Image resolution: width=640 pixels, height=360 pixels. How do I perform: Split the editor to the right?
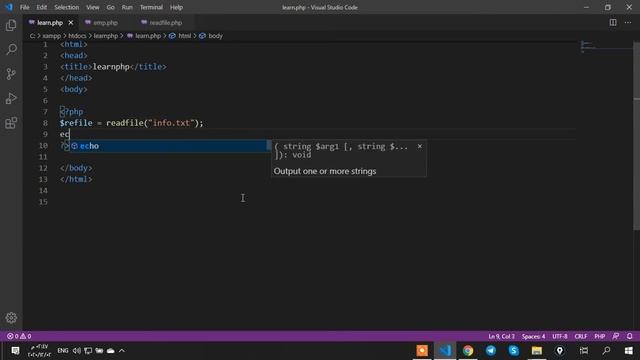613,22
